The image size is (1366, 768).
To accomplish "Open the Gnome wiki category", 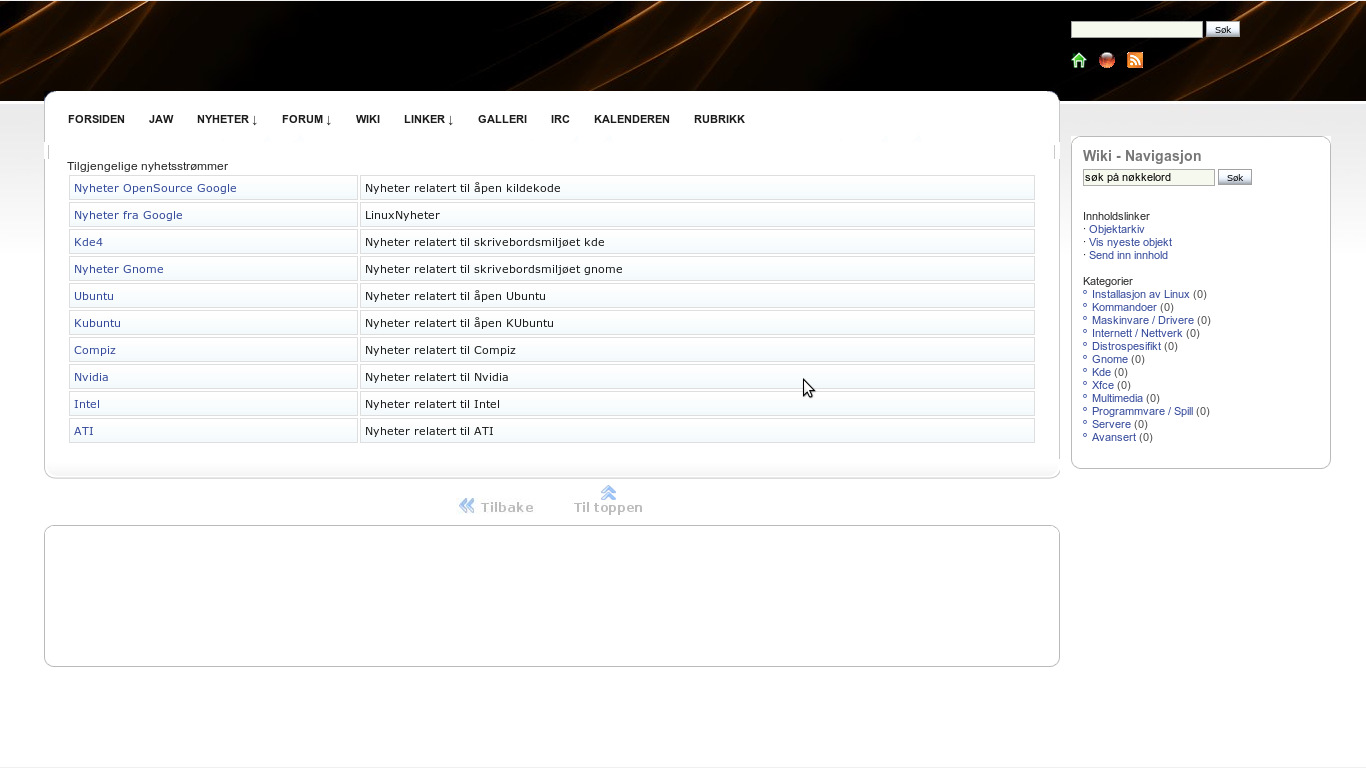I will point(1110,359).
